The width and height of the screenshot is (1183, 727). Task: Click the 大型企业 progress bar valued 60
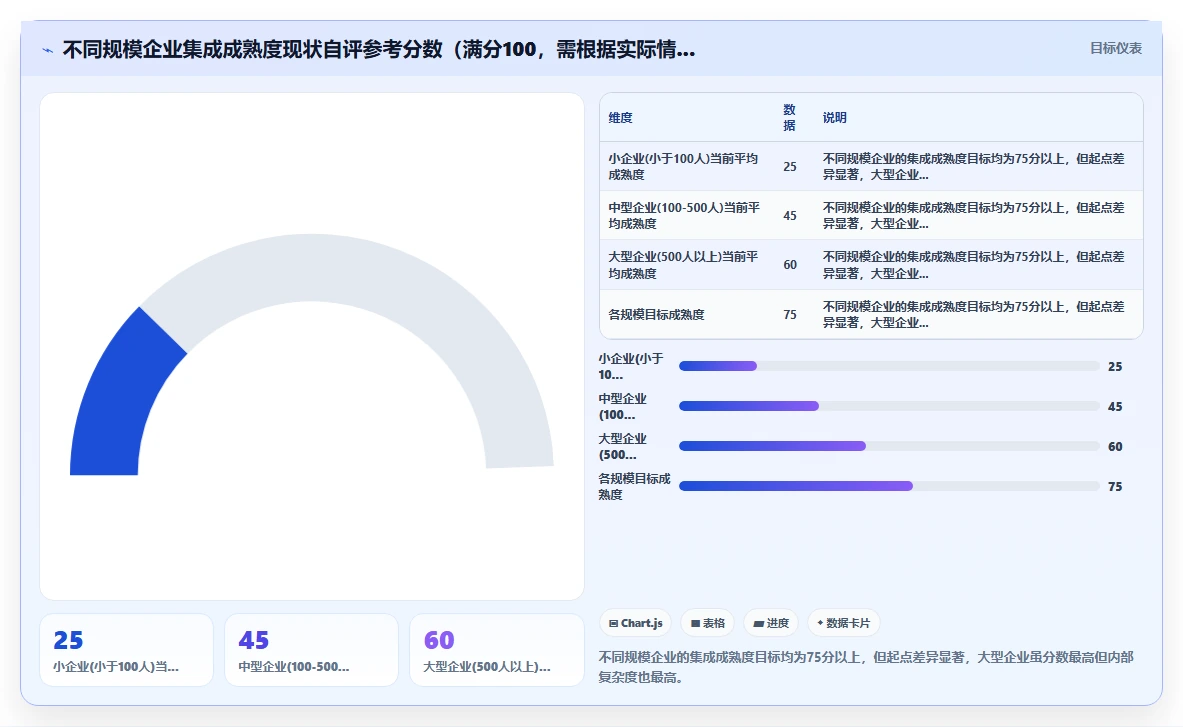[x=889, y=446]
